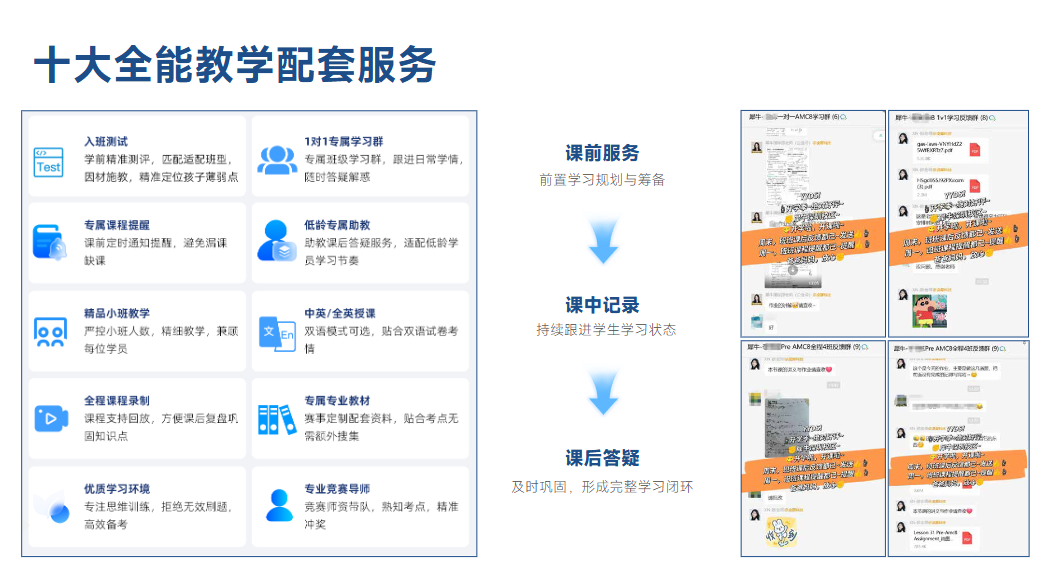Viewport: 1053px width, 569px height.
Task: Click the Crayon Shin-chan sticker in the 1v1学习反馈群 chat
Action: coord(929,311)
